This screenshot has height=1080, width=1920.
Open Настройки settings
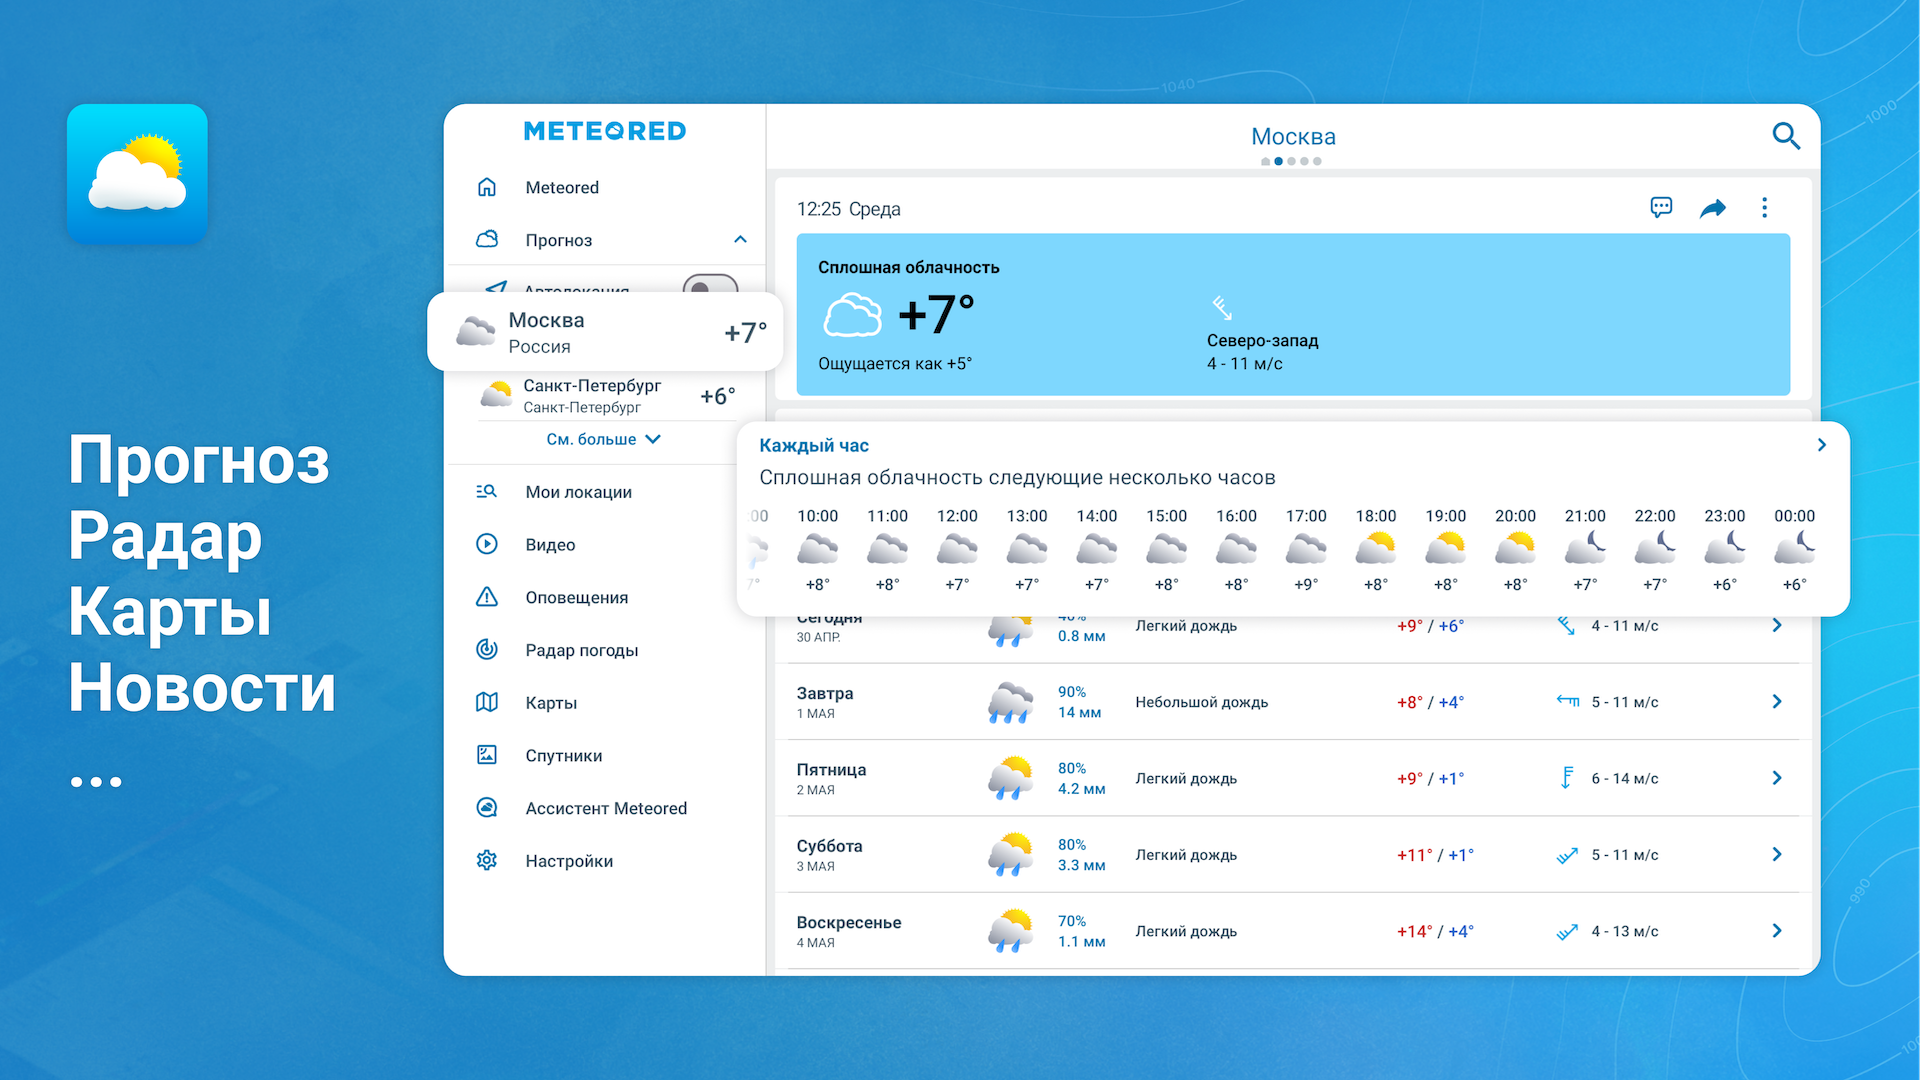point(568,861)
